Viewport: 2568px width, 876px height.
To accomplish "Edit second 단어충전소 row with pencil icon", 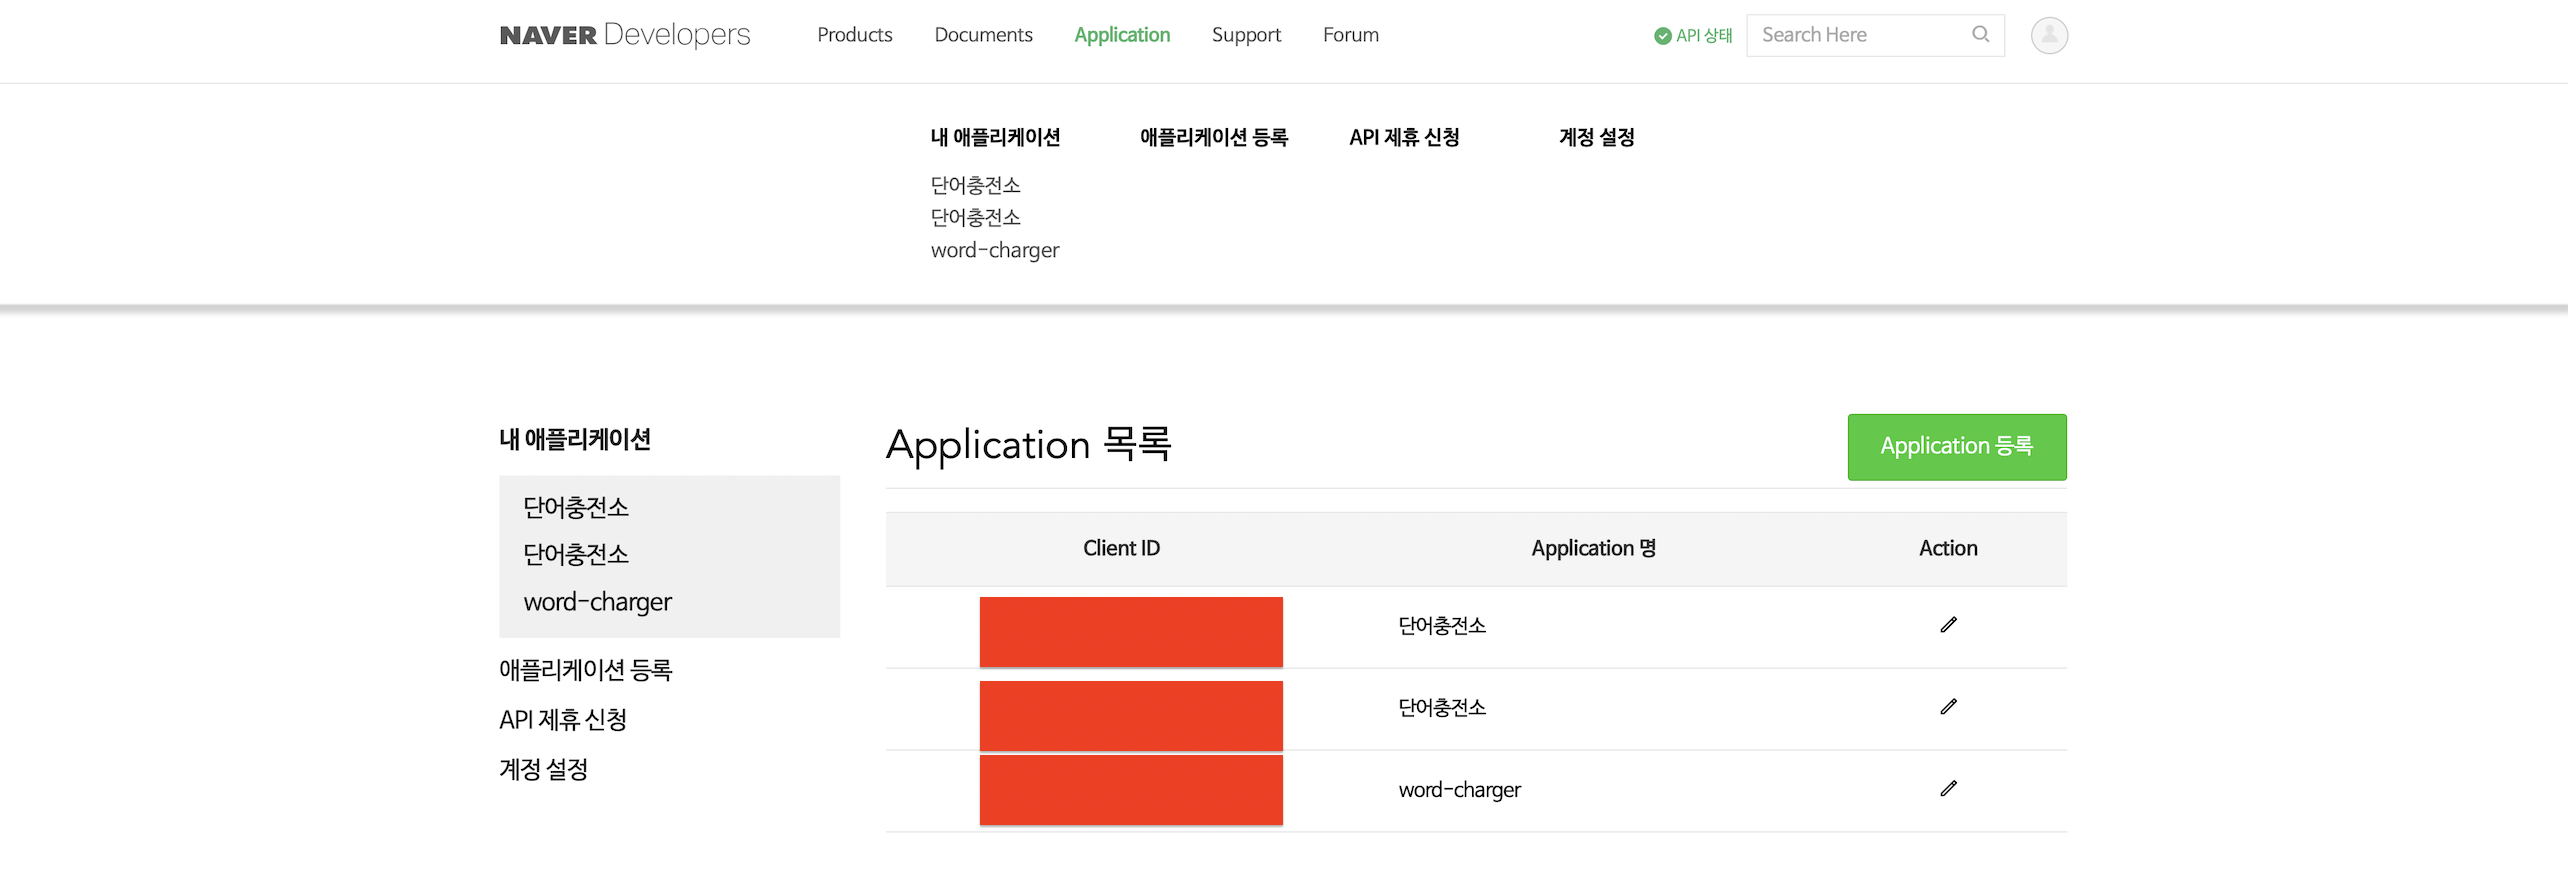I will tap(1948, 707).
